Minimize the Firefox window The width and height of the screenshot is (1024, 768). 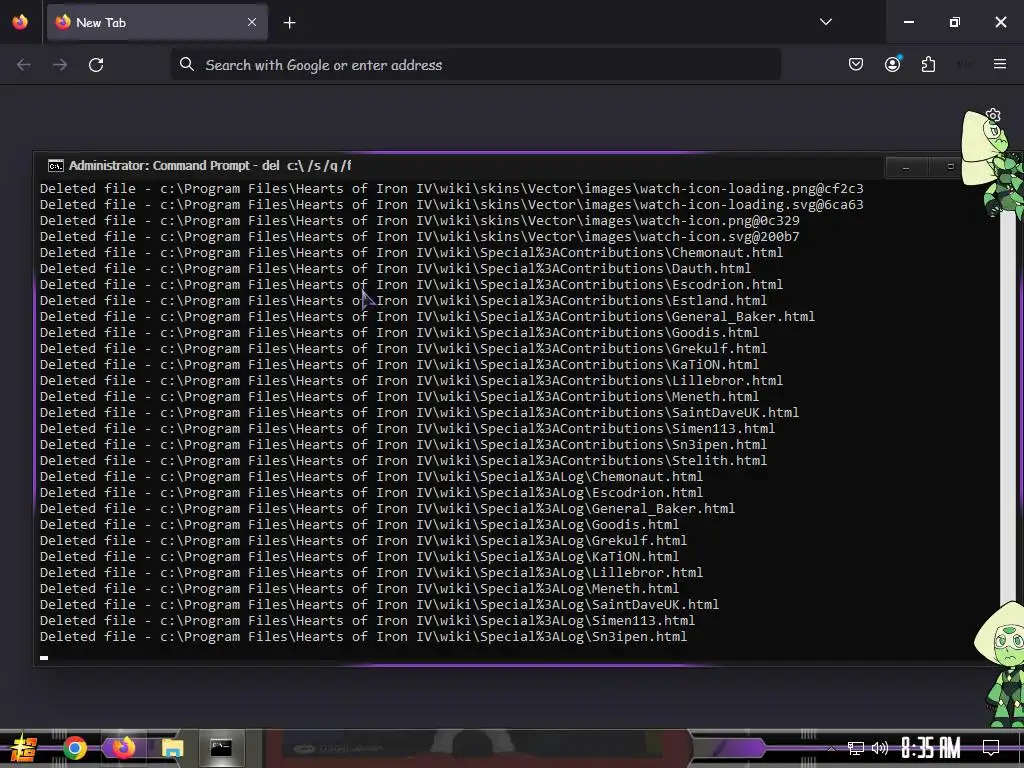(908, 22)
